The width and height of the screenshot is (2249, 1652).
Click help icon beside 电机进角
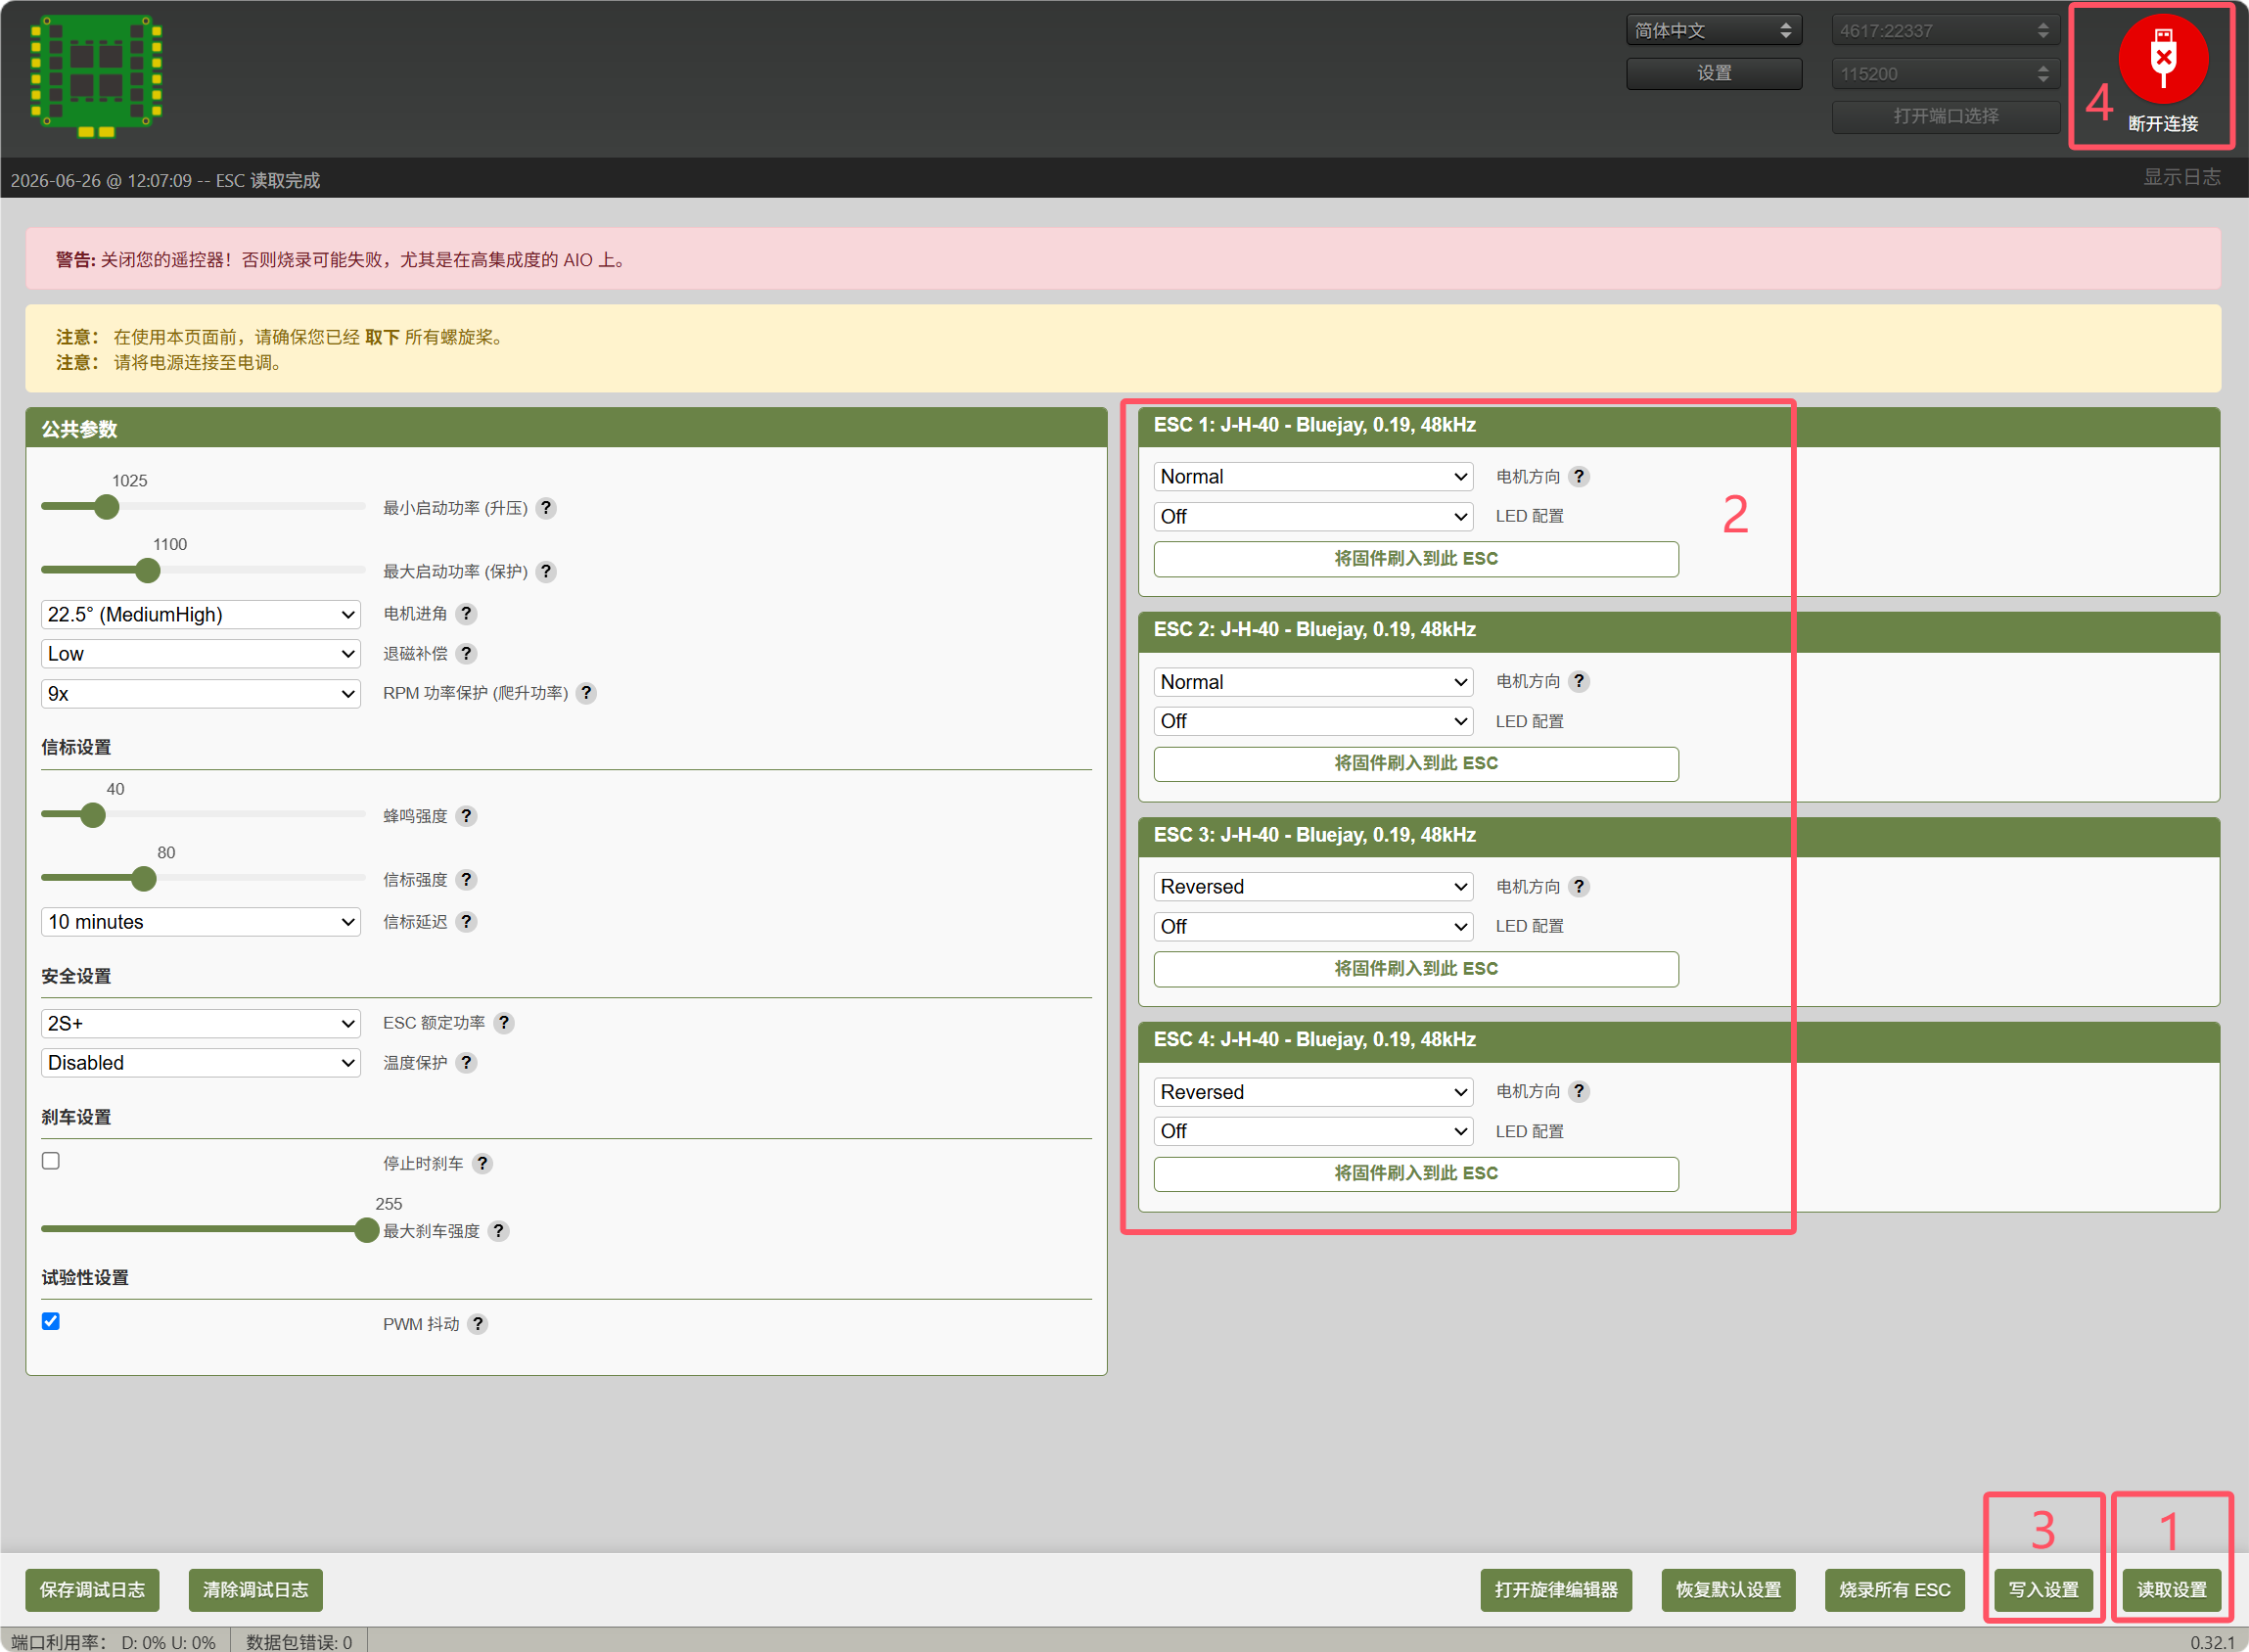(x=466, y=614)
